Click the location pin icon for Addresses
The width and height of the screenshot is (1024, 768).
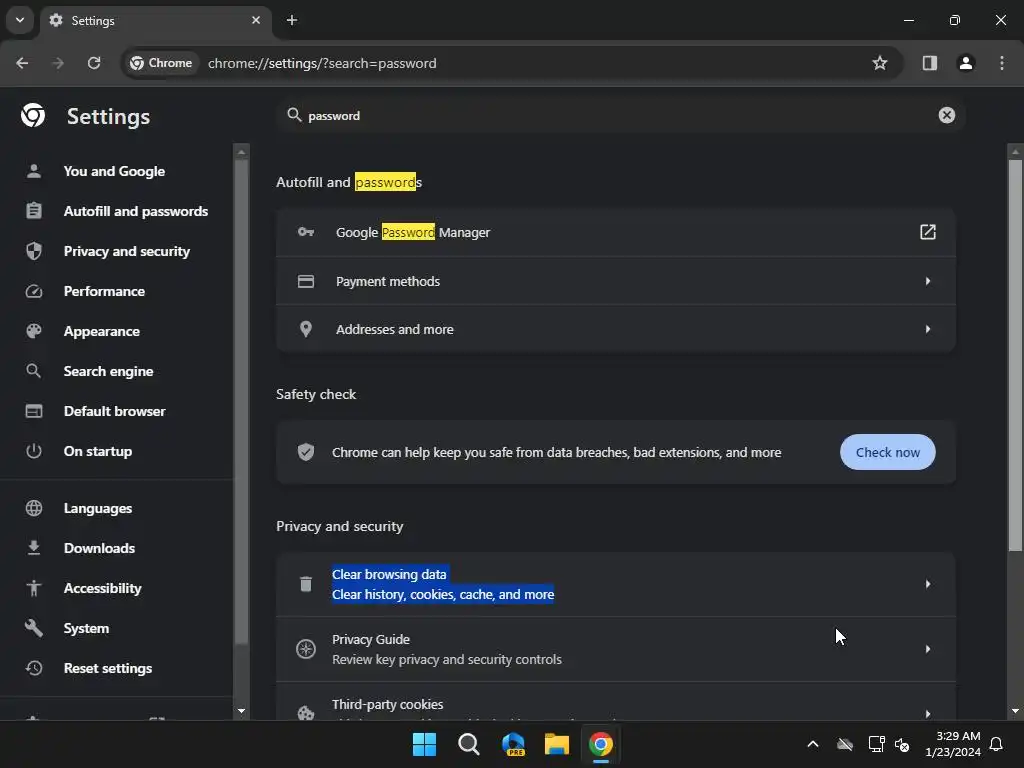306,329
